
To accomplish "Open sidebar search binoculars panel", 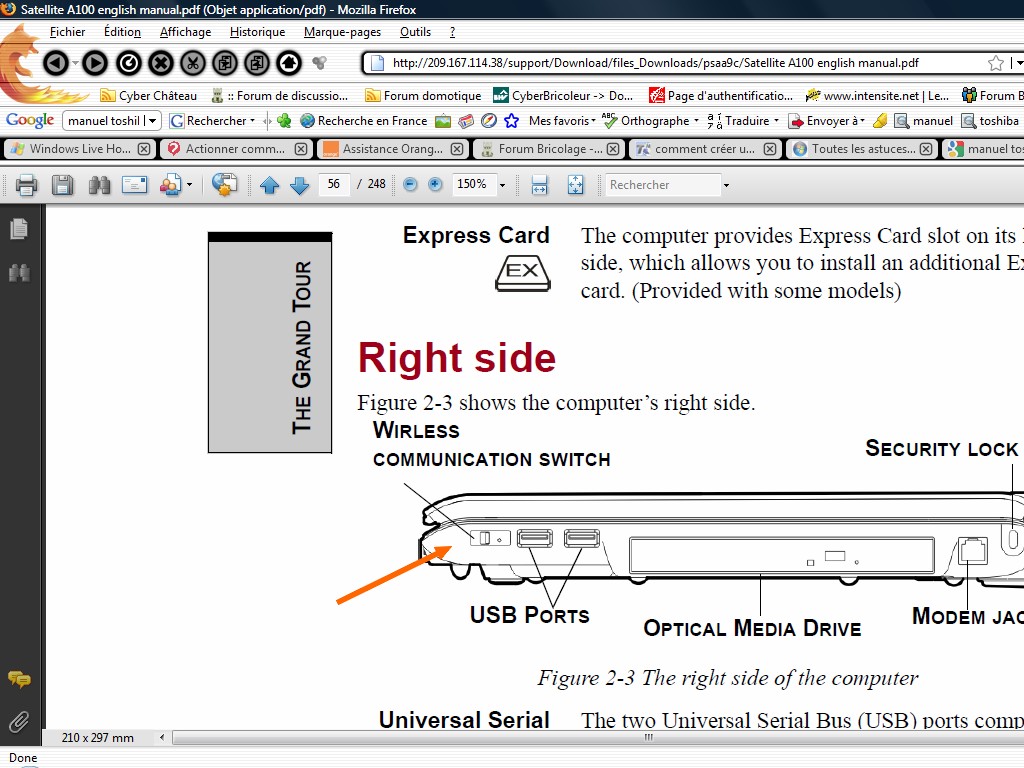I will [x=19, y=272].
